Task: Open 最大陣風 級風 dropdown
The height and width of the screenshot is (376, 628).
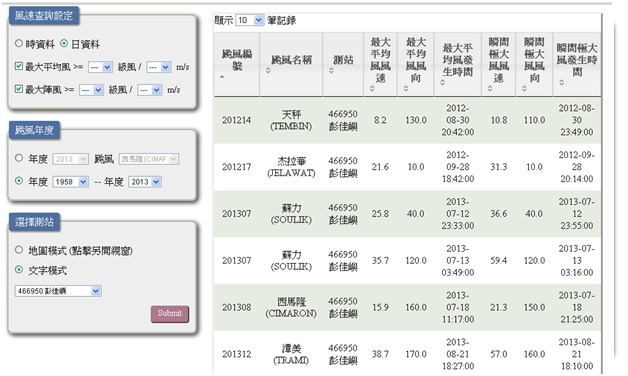Action: (x=91, y=90)
